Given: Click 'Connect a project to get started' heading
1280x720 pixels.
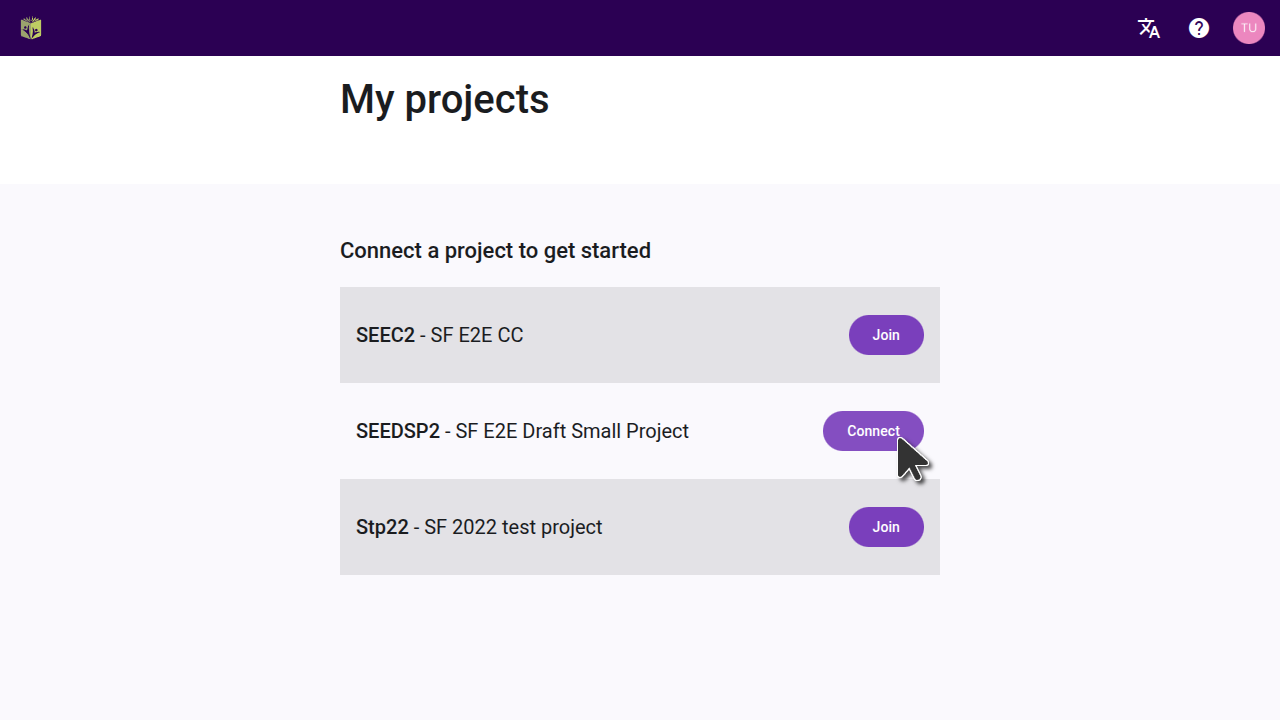Looking at the screenshot, I should coord(495,250).
